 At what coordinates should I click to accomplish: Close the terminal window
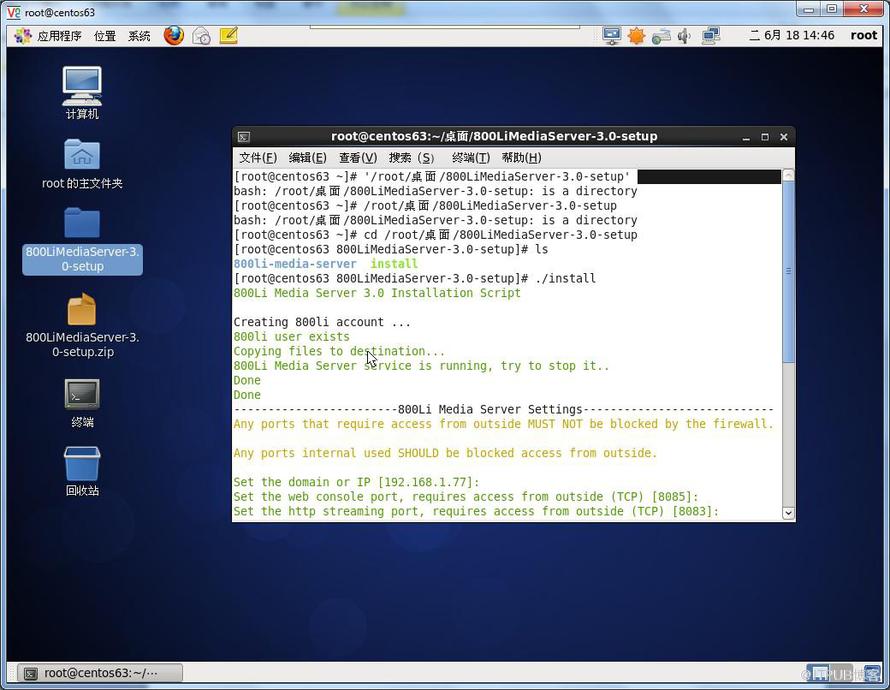click(x=783, y=137)
